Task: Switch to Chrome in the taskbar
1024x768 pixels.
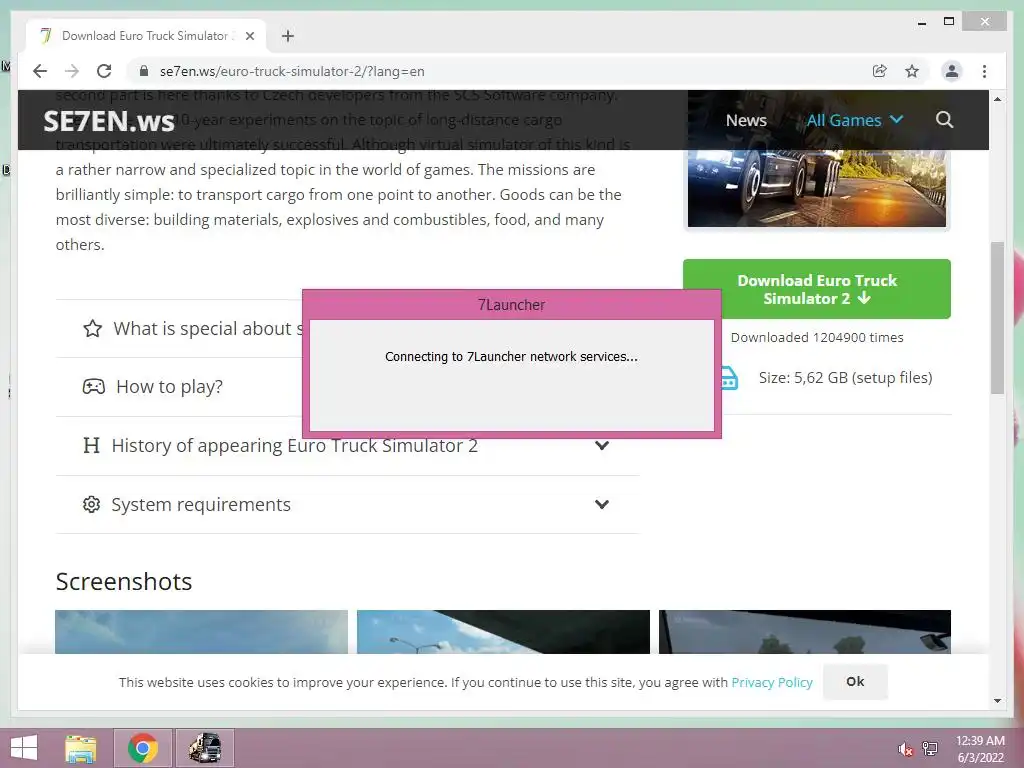Action: [143, 748]
